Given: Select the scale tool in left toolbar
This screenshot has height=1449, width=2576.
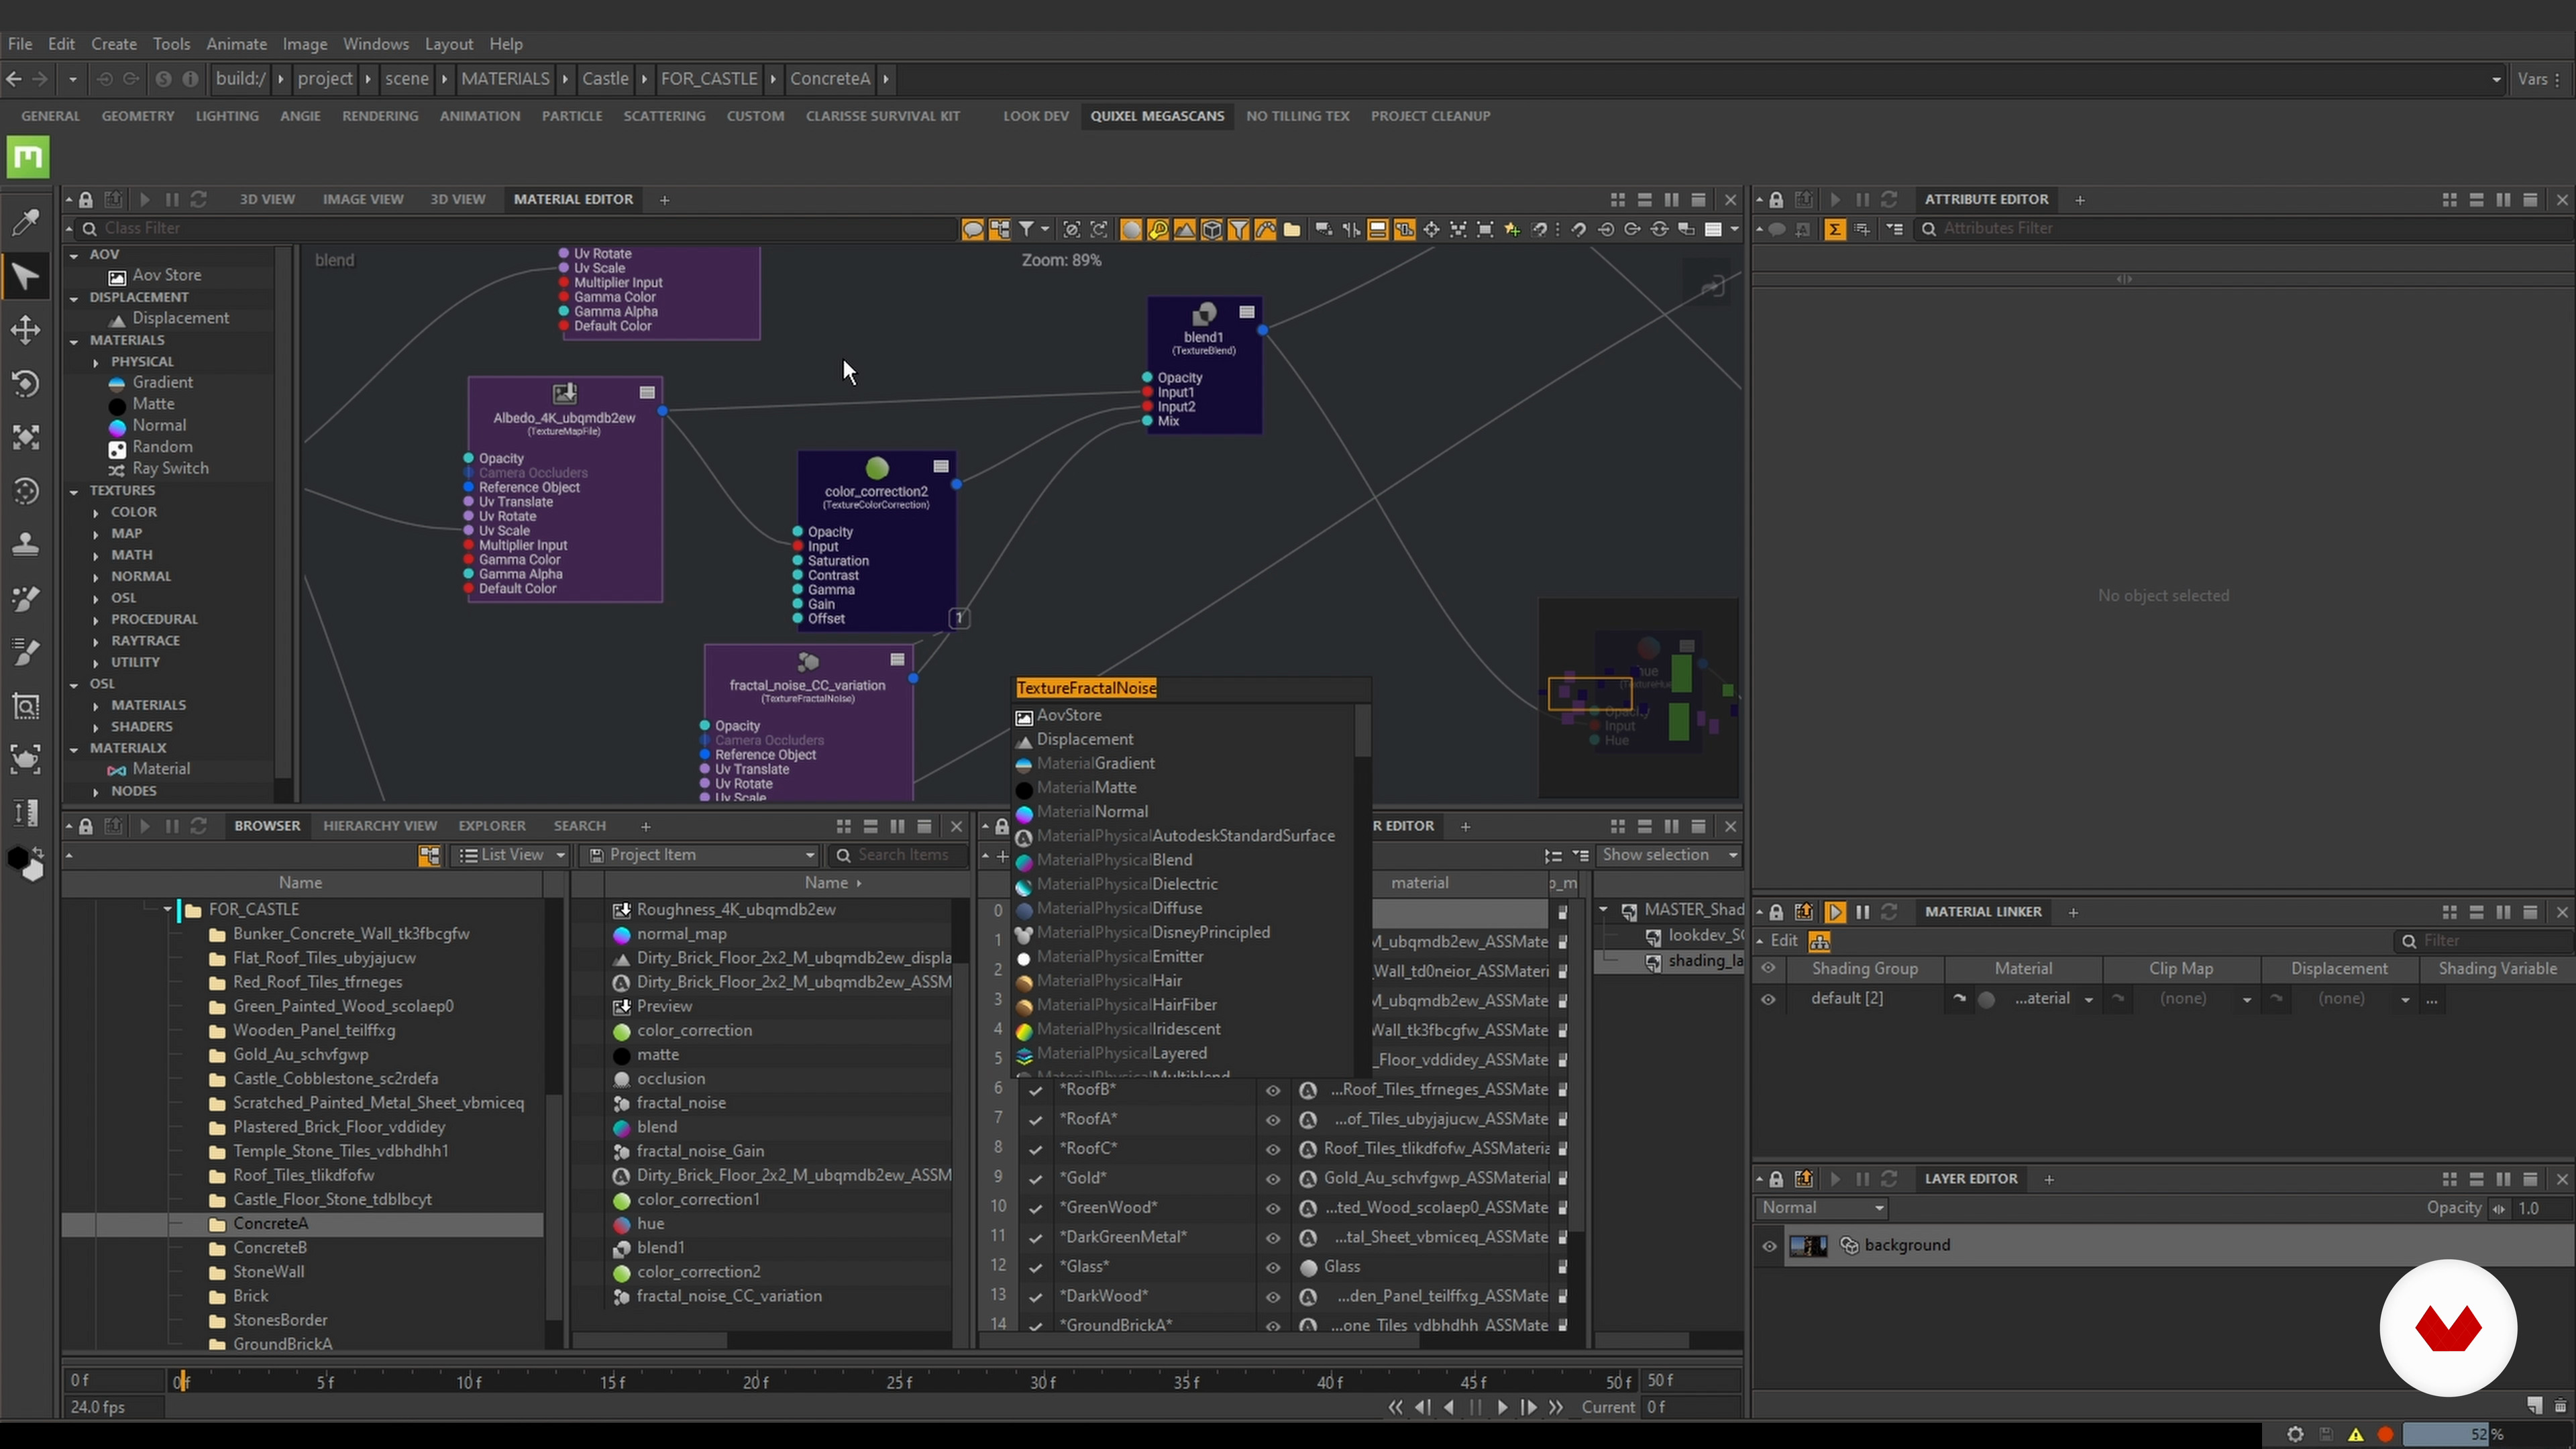Looking at the screenshot, I should point(25,438).
